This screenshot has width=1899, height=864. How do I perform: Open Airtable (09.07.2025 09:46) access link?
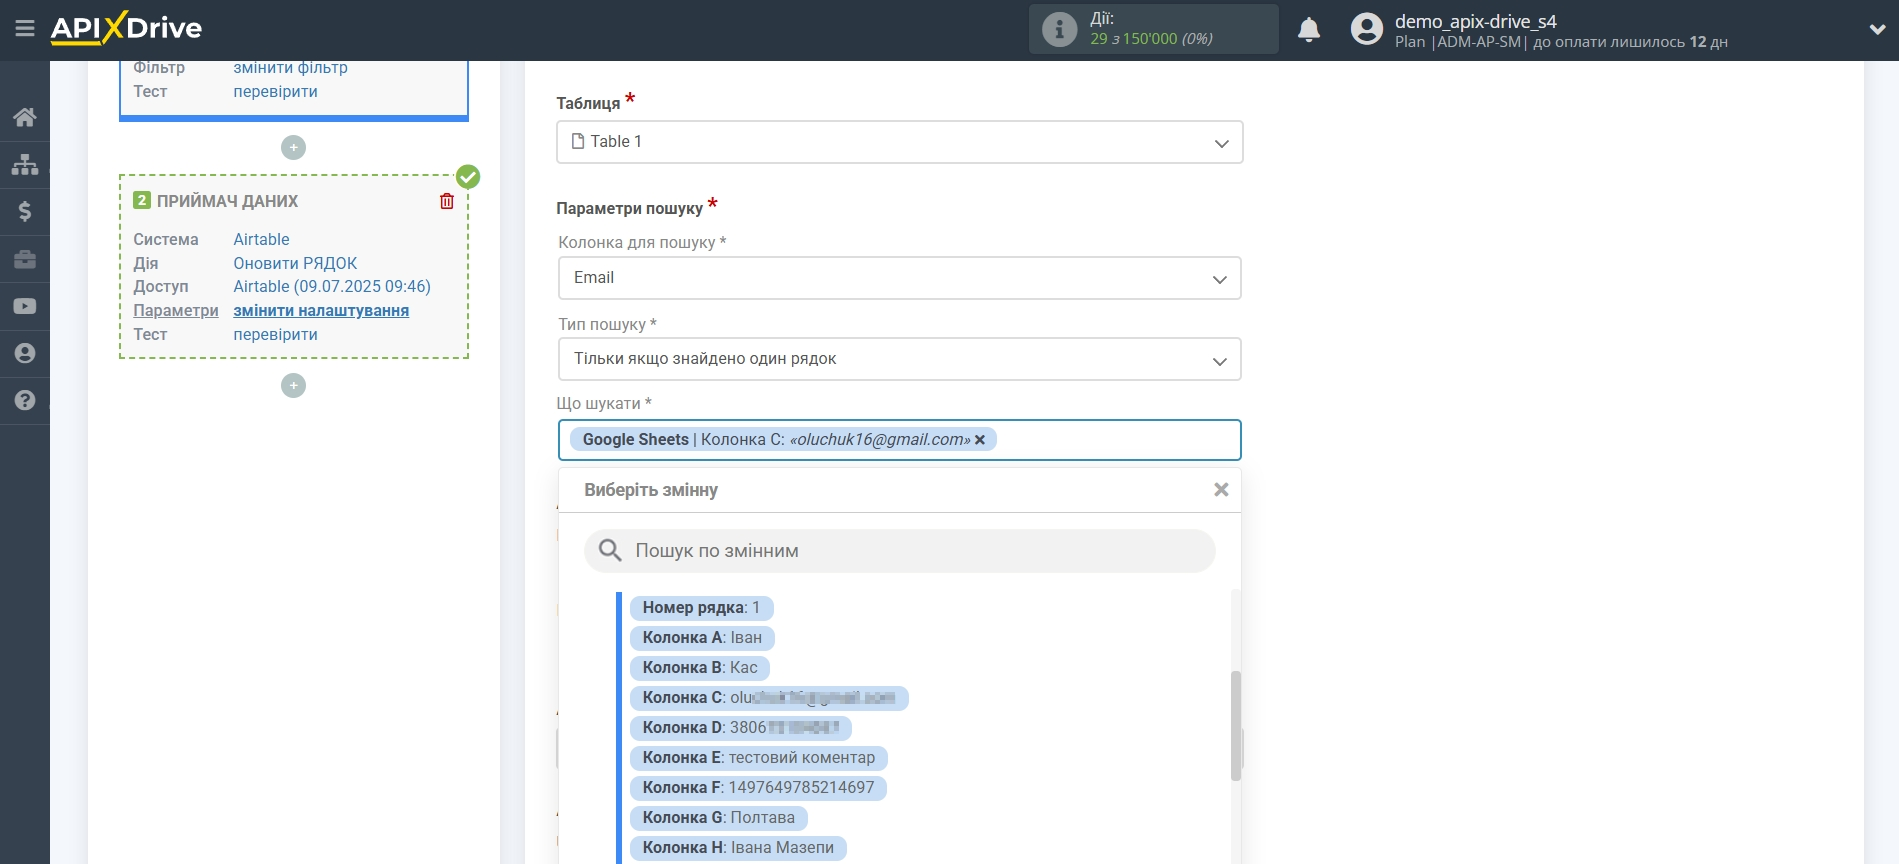click(x=332, y=286)
